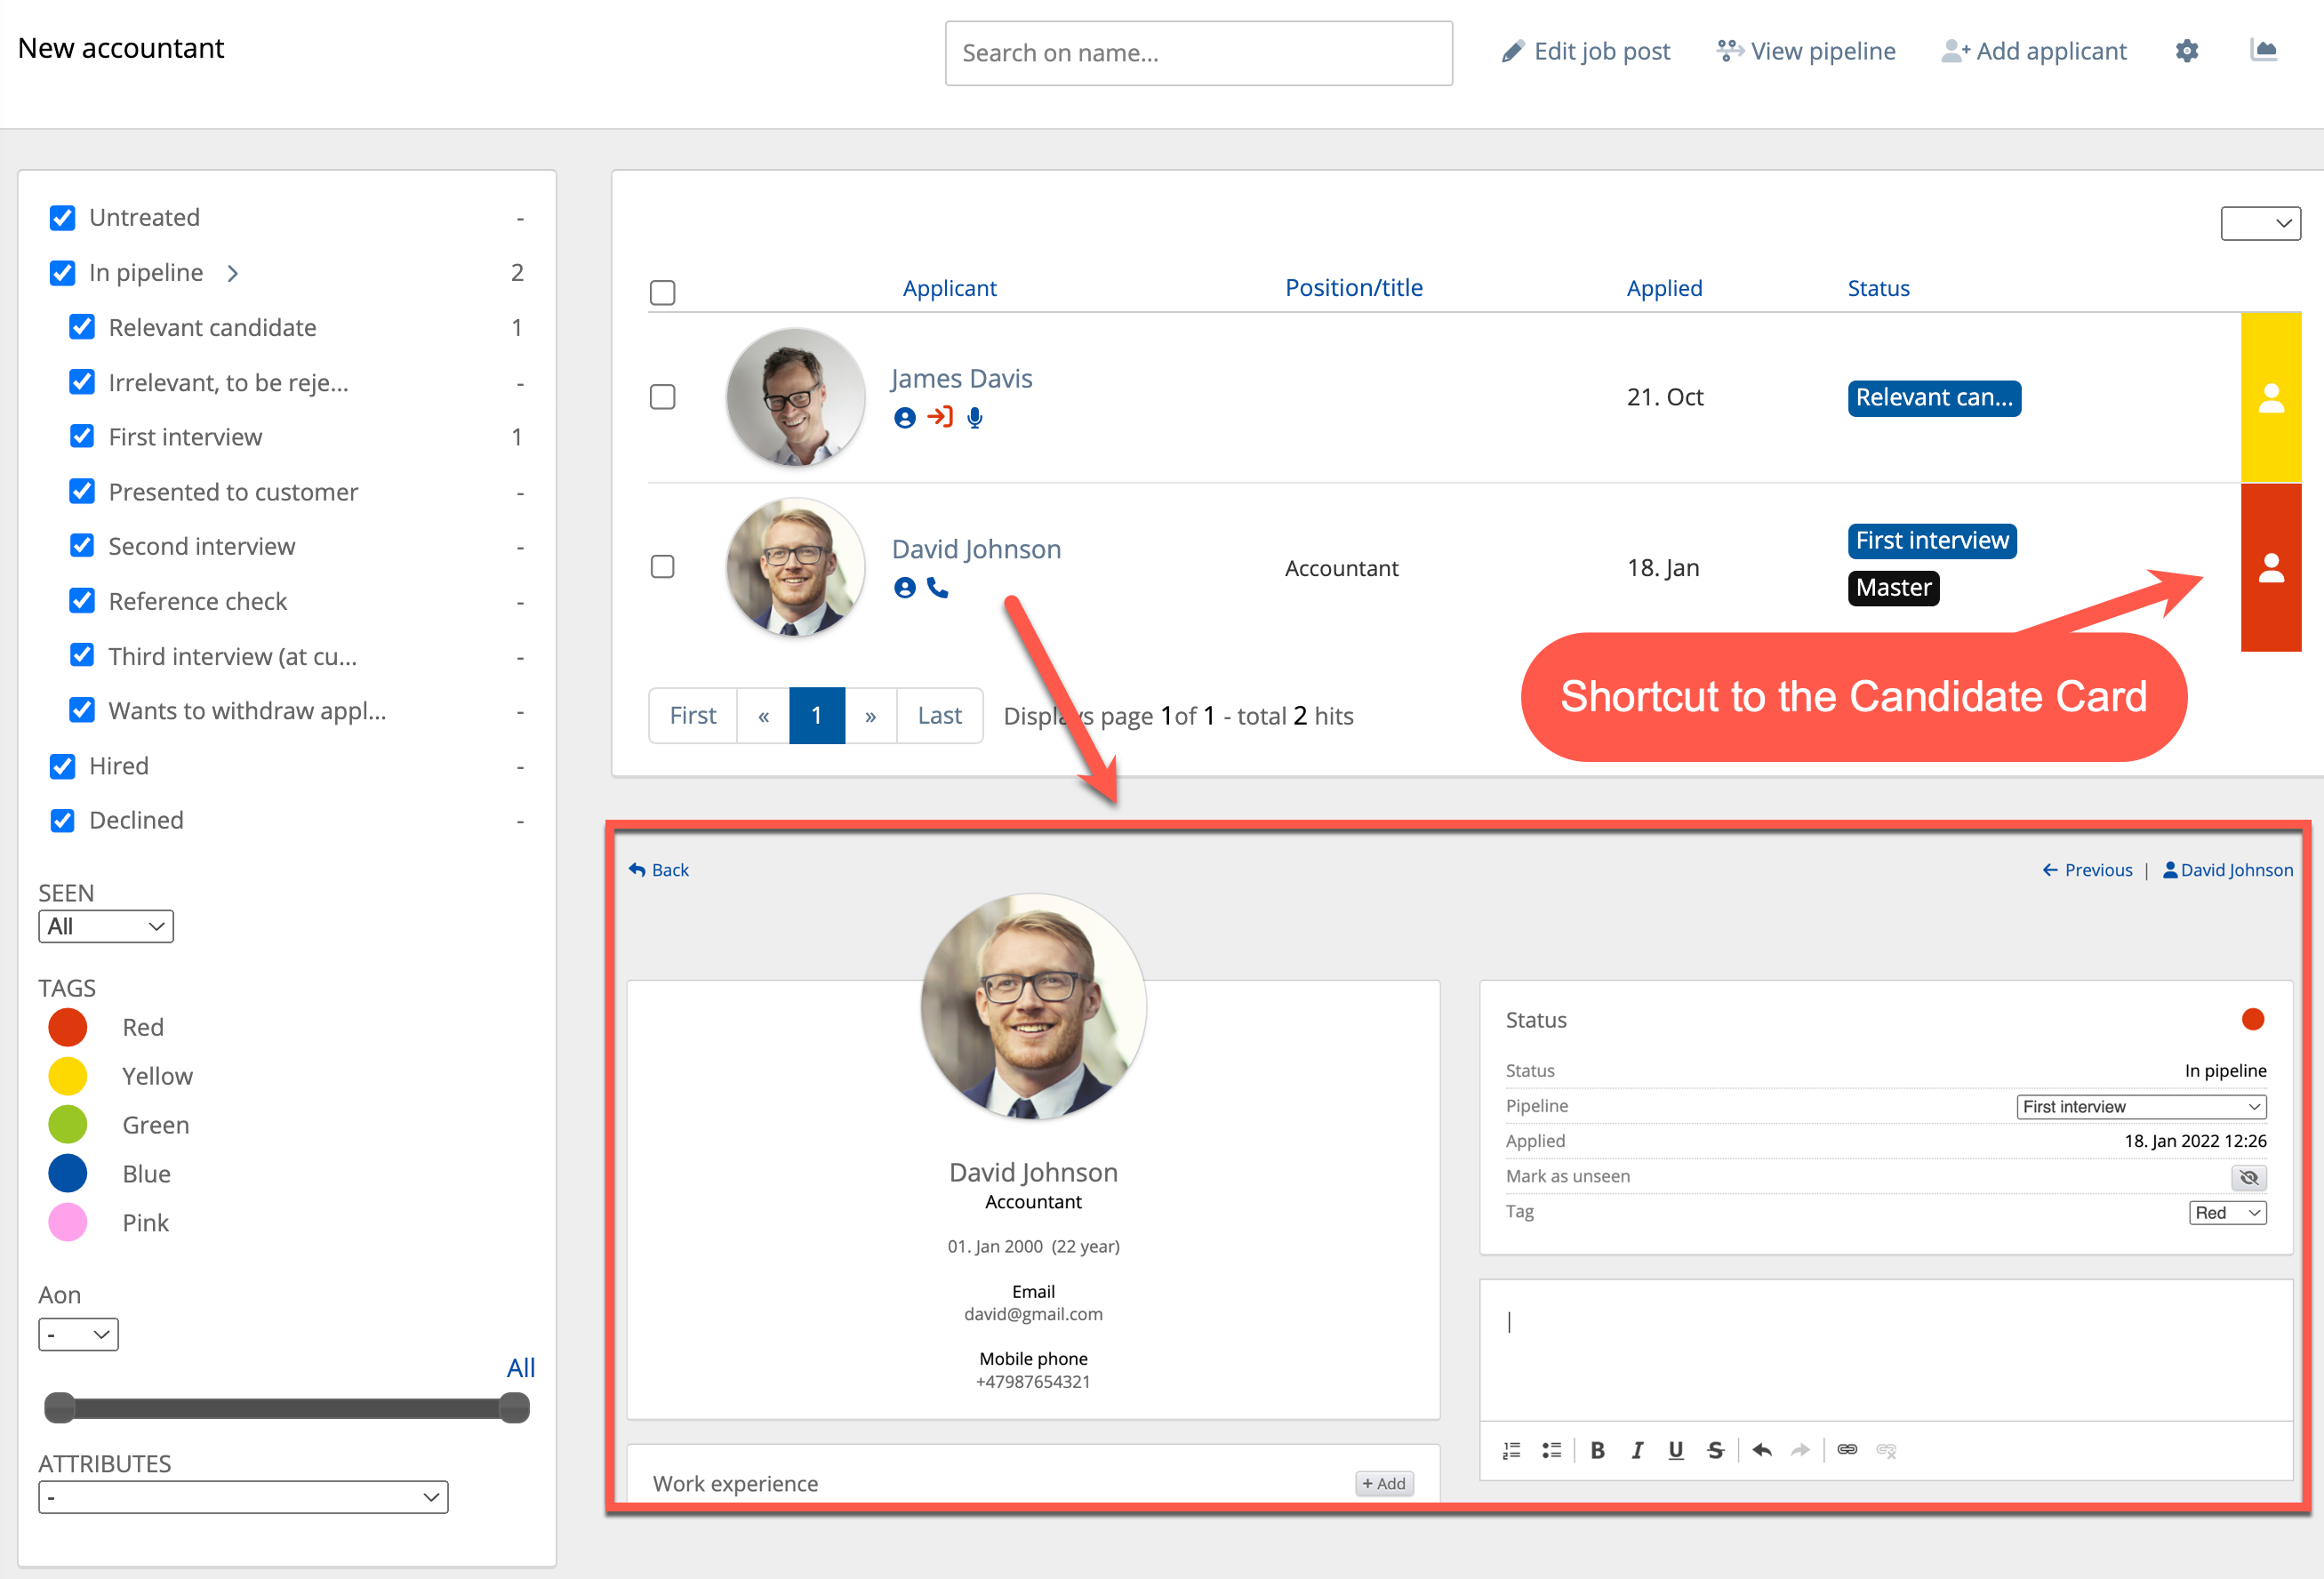Viewport: 2324px width, 1579px height.
Task: Open the Aon dropdown
Action: (78, 1334)
